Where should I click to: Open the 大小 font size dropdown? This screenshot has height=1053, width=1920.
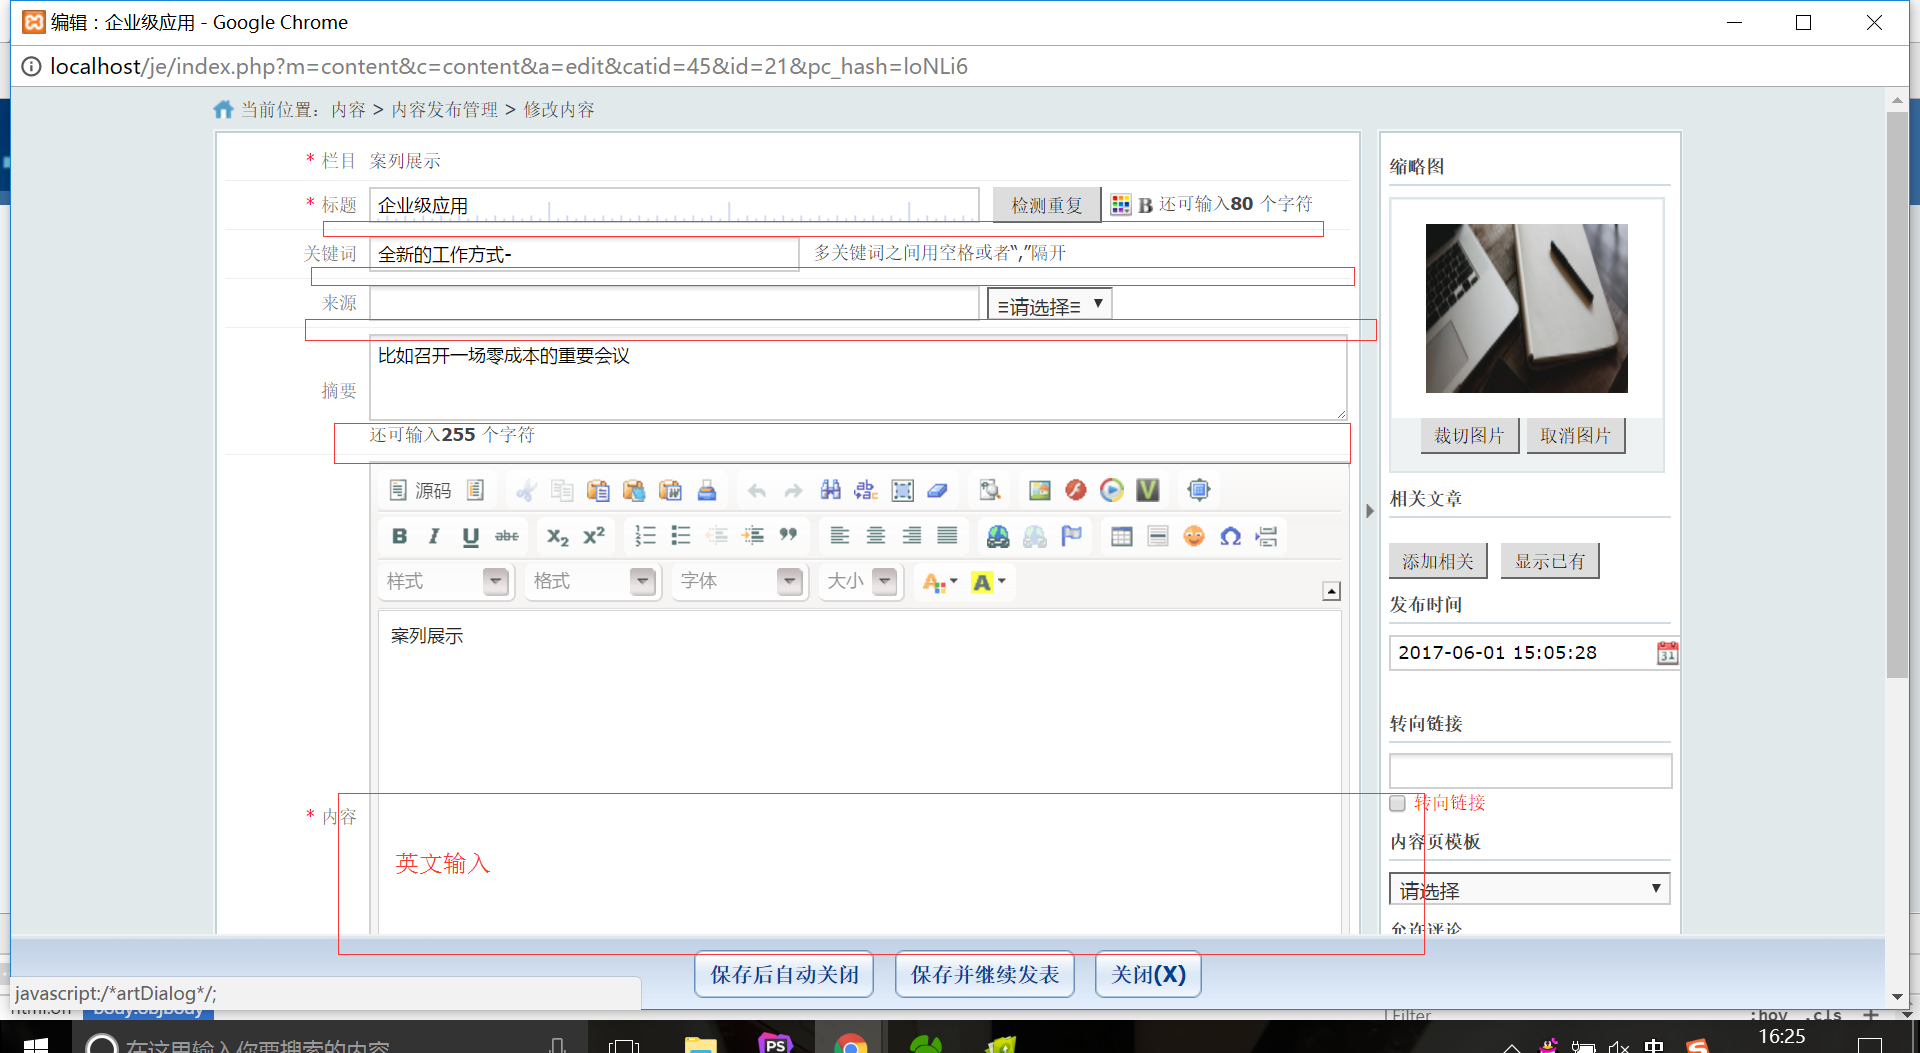point(861,581)
